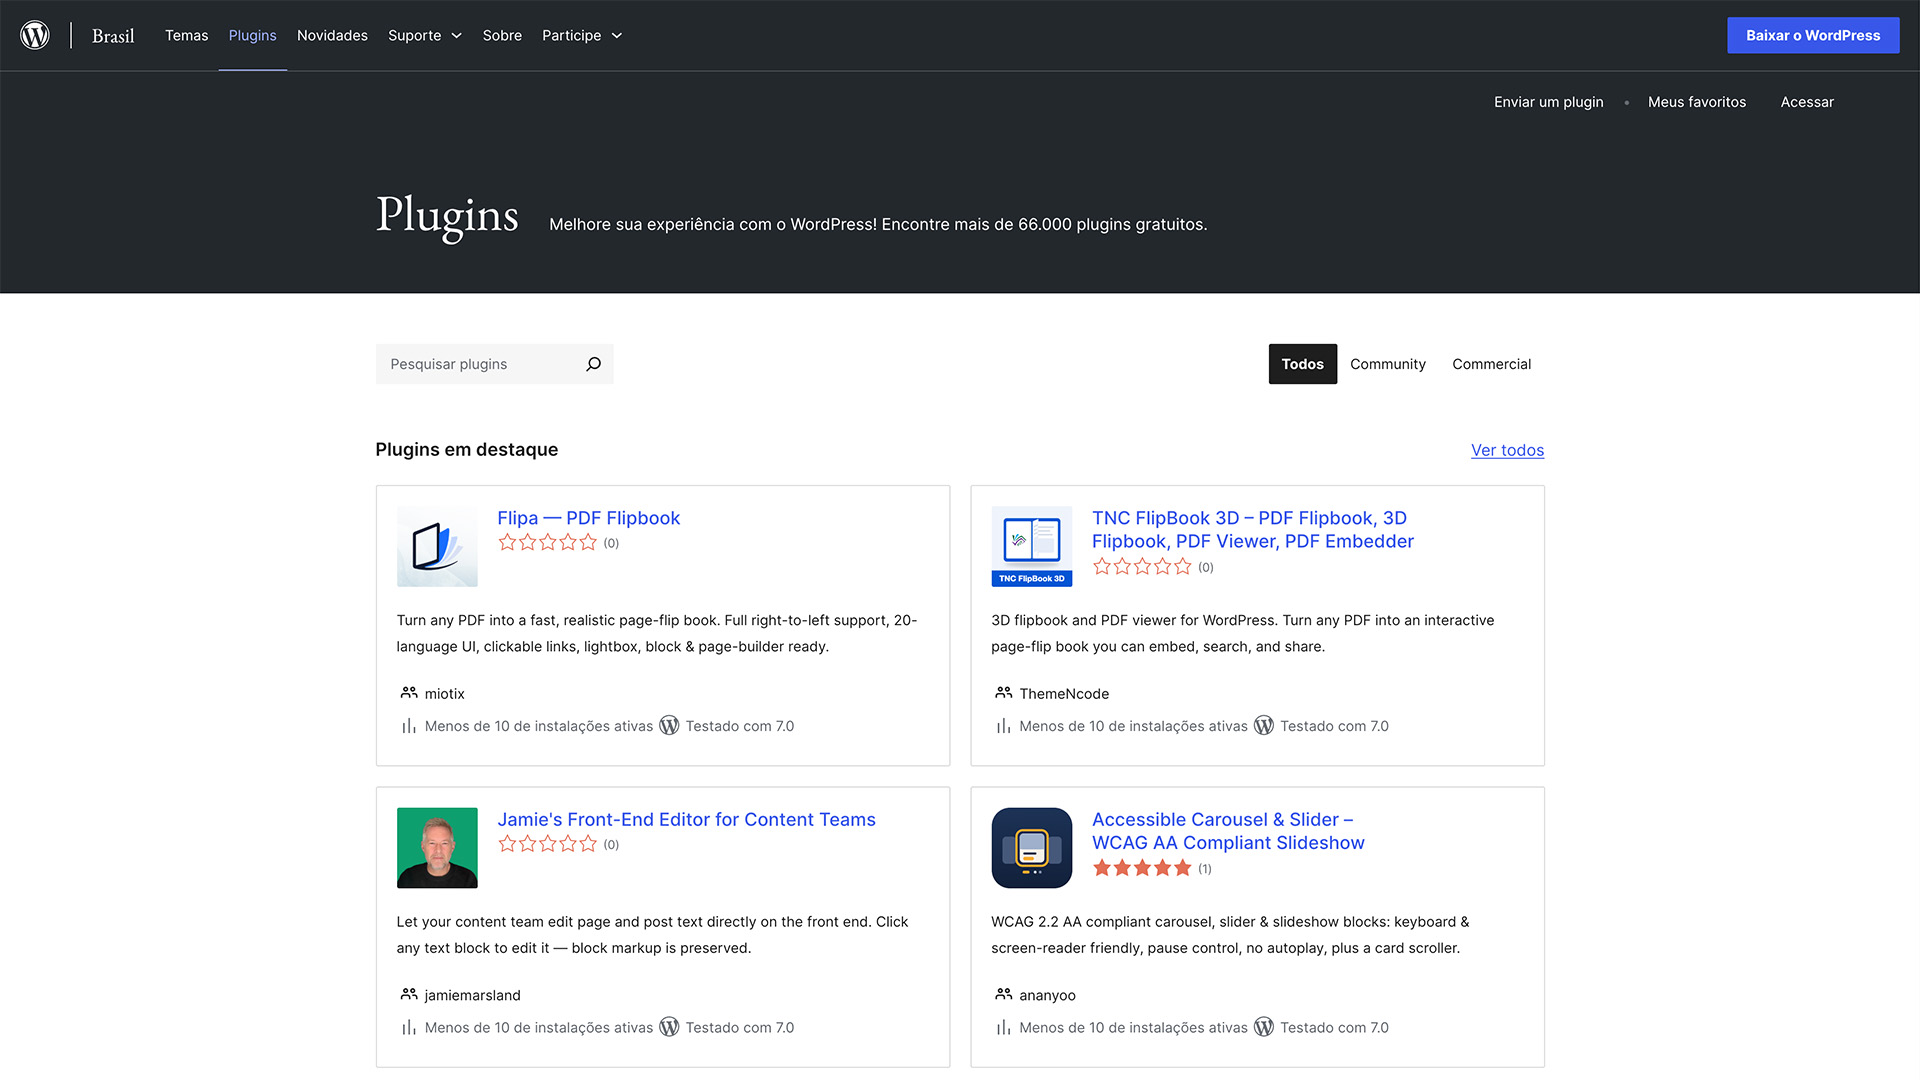Click the WordPress logo in header
This screenshot has width=1920, height=1080.
point(35,35)
